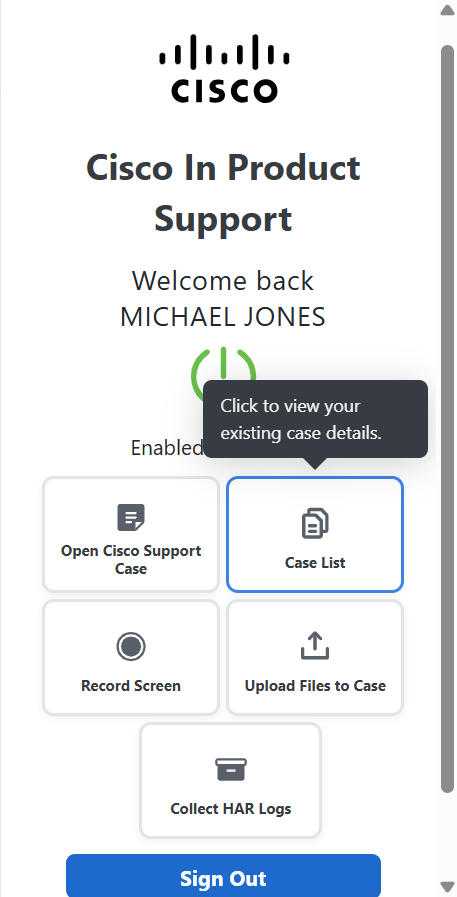Click the Open Cisco Support Case note icon
The height and width of the screenshot is (897, 457).
click(x=131, y=518)
